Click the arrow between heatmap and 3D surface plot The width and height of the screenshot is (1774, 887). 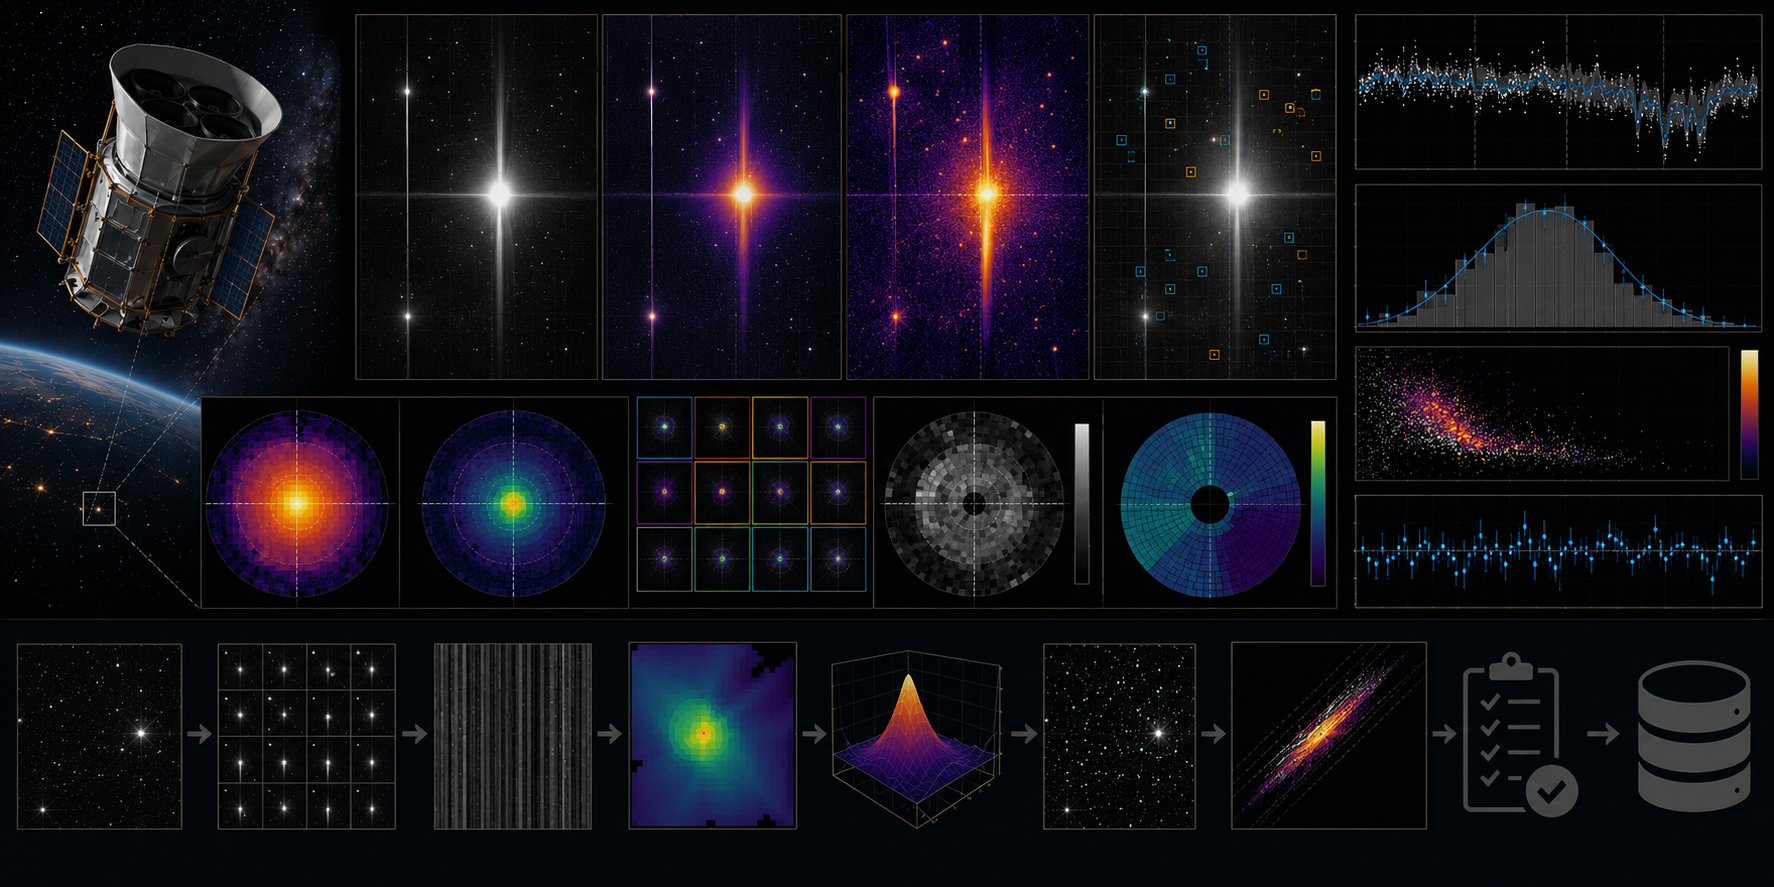point(814,734)
